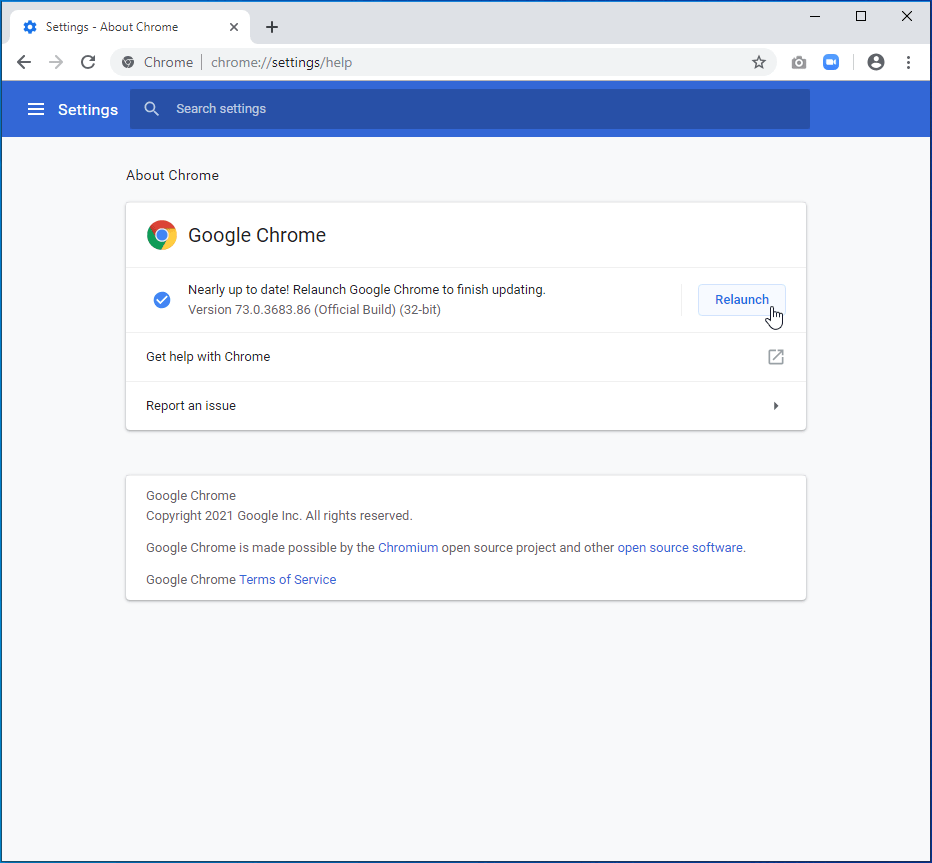Click the Chrome logo in the address bar
The width and height of the screenshot is (932, 863).
point(127,62)
